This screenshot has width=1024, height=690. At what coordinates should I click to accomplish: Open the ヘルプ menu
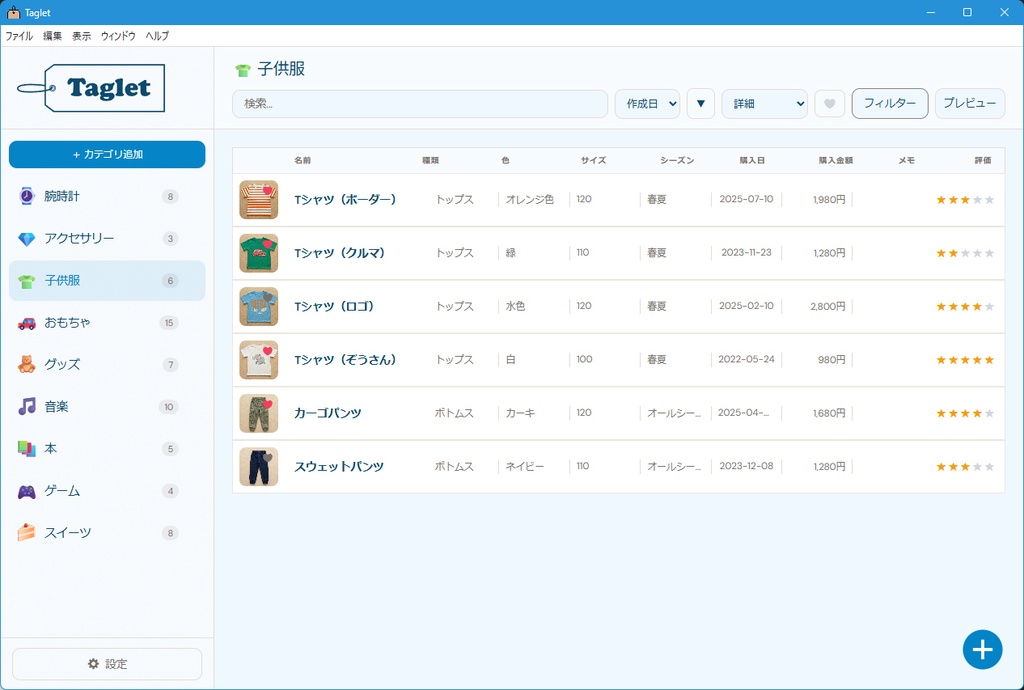(157, 36)
